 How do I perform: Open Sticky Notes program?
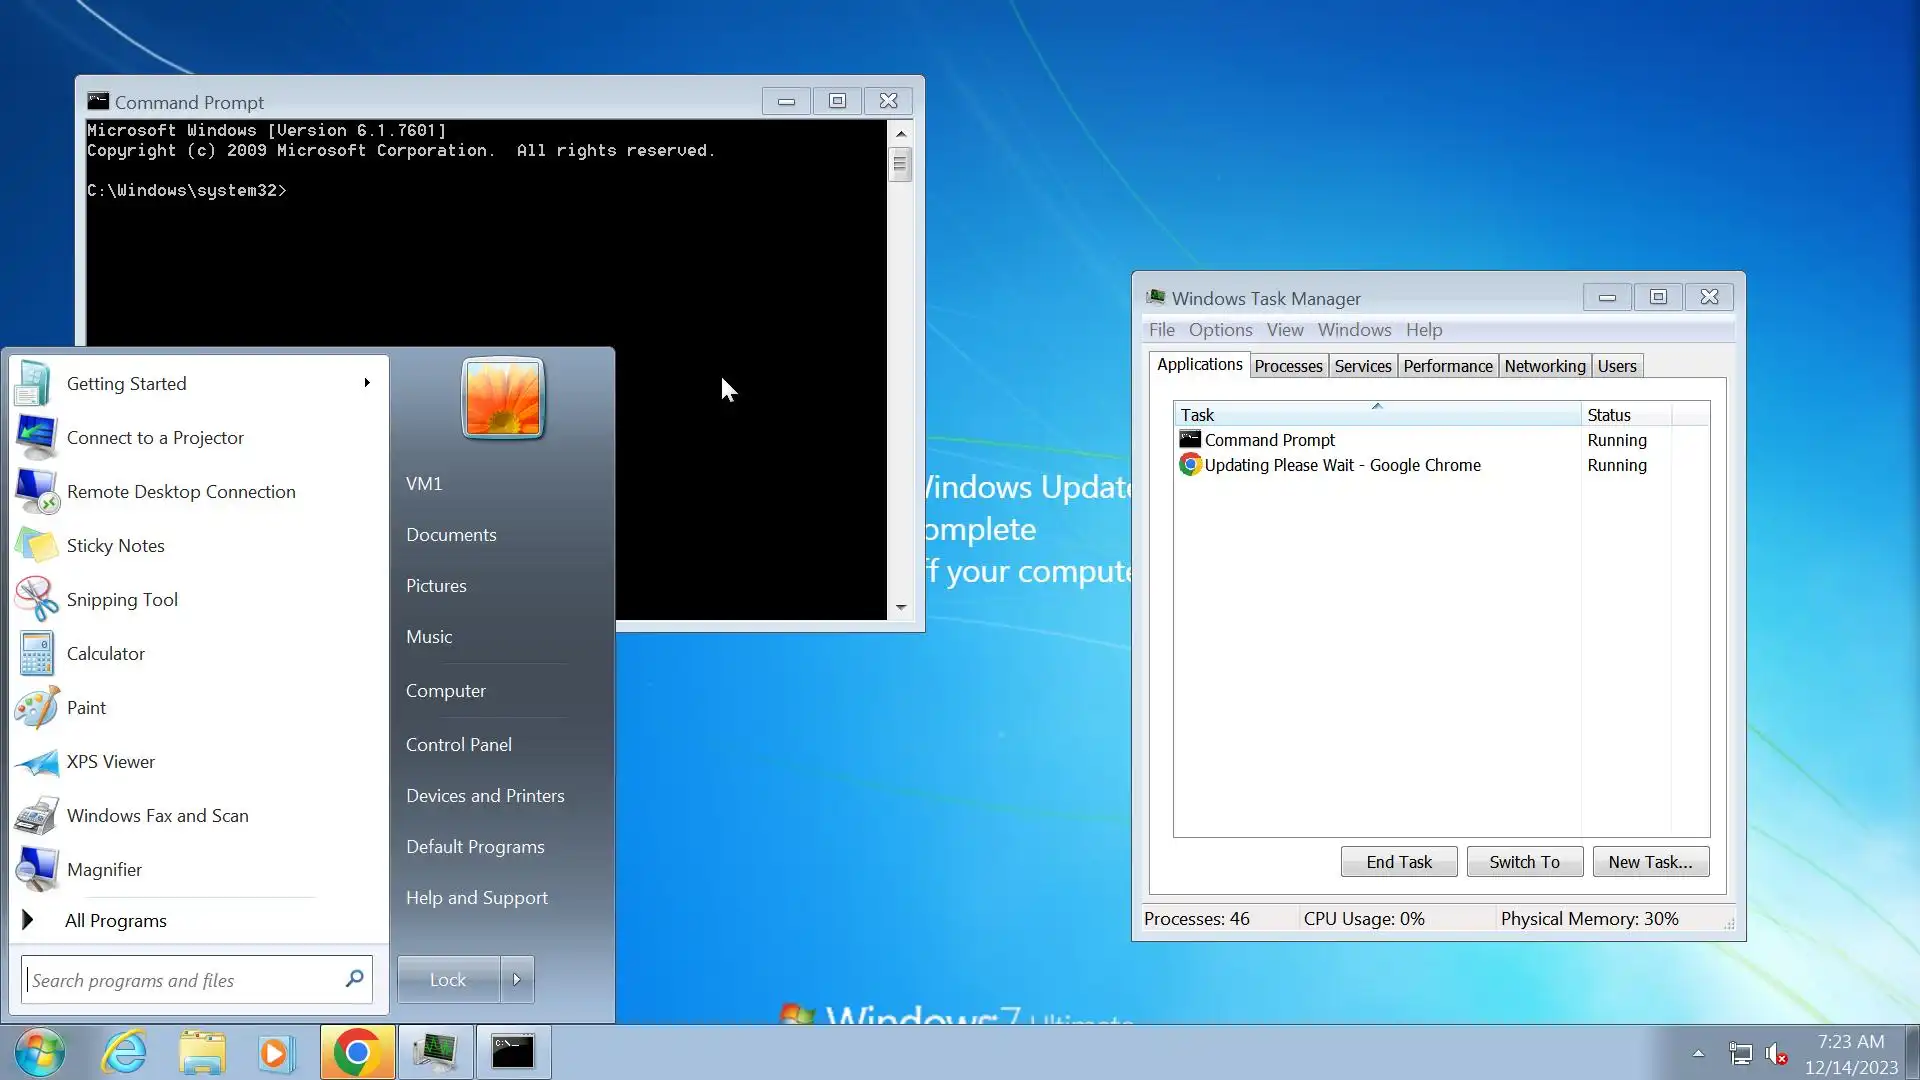[115, 546]
